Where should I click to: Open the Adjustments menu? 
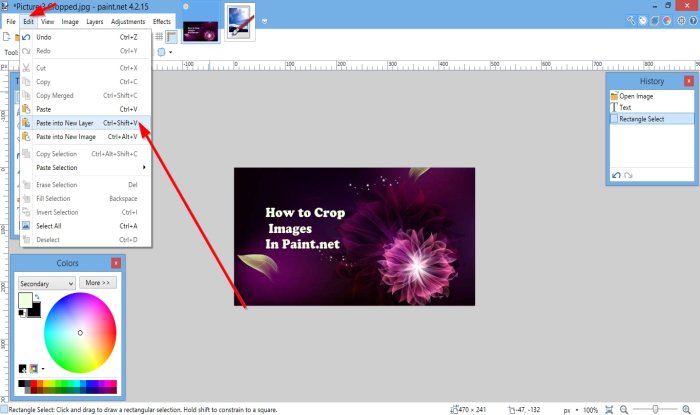[x=128, y=21]
